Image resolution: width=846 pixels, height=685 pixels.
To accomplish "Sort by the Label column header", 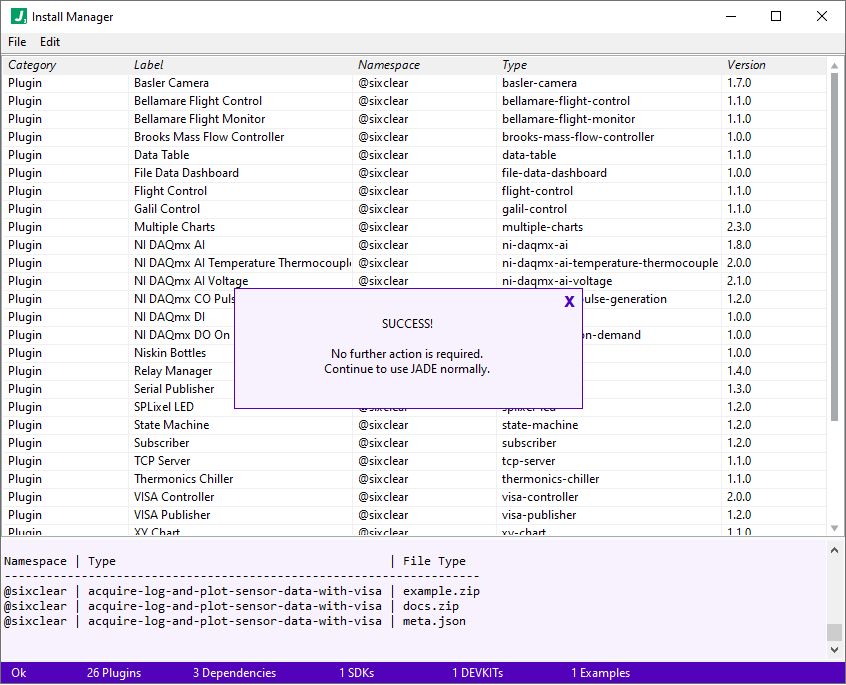I will click(148, 65).
